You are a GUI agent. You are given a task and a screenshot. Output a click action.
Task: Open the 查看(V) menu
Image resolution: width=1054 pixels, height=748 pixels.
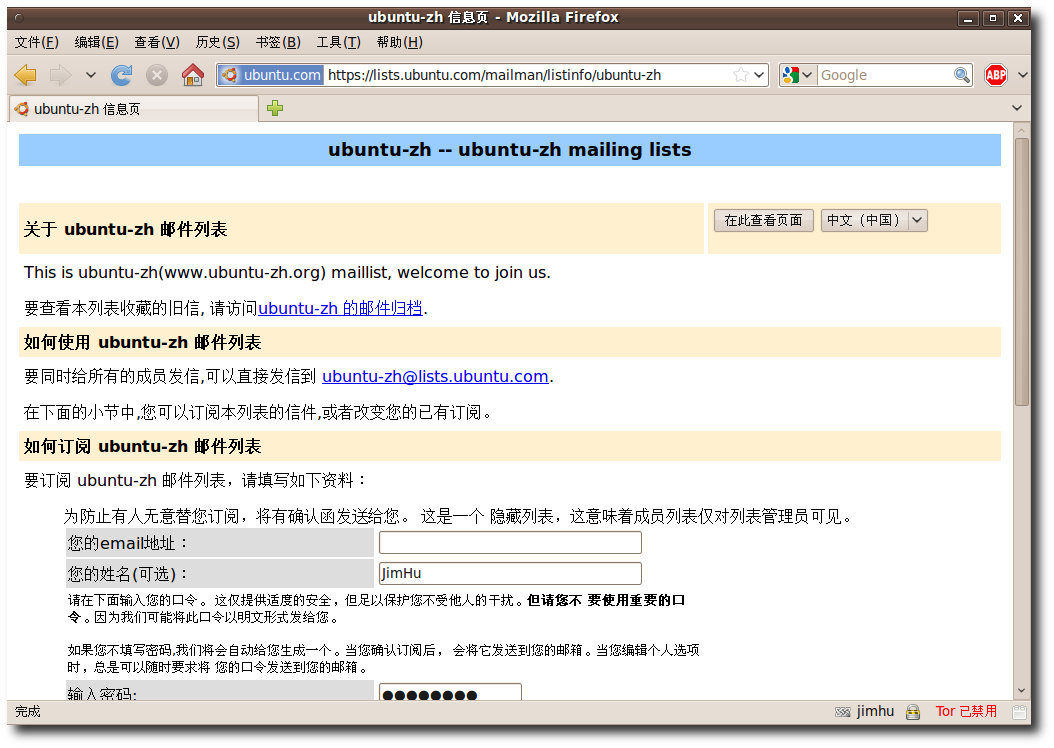pos(157,42)
